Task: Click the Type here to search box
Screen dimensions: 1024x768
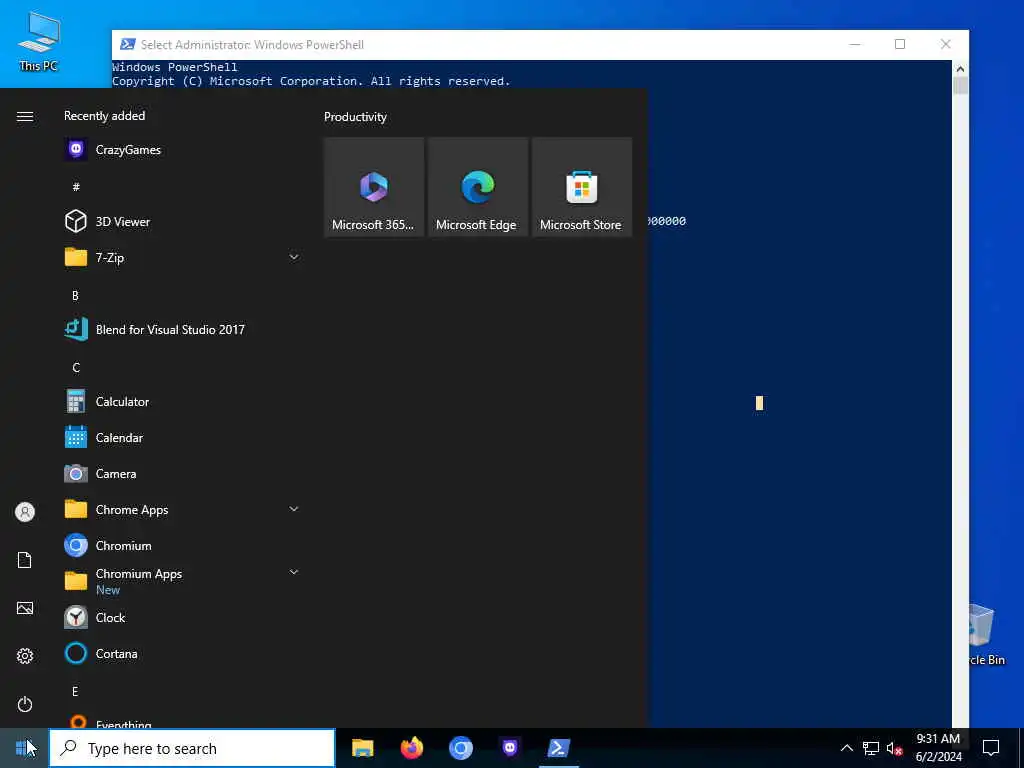Action: click(193, 748)
